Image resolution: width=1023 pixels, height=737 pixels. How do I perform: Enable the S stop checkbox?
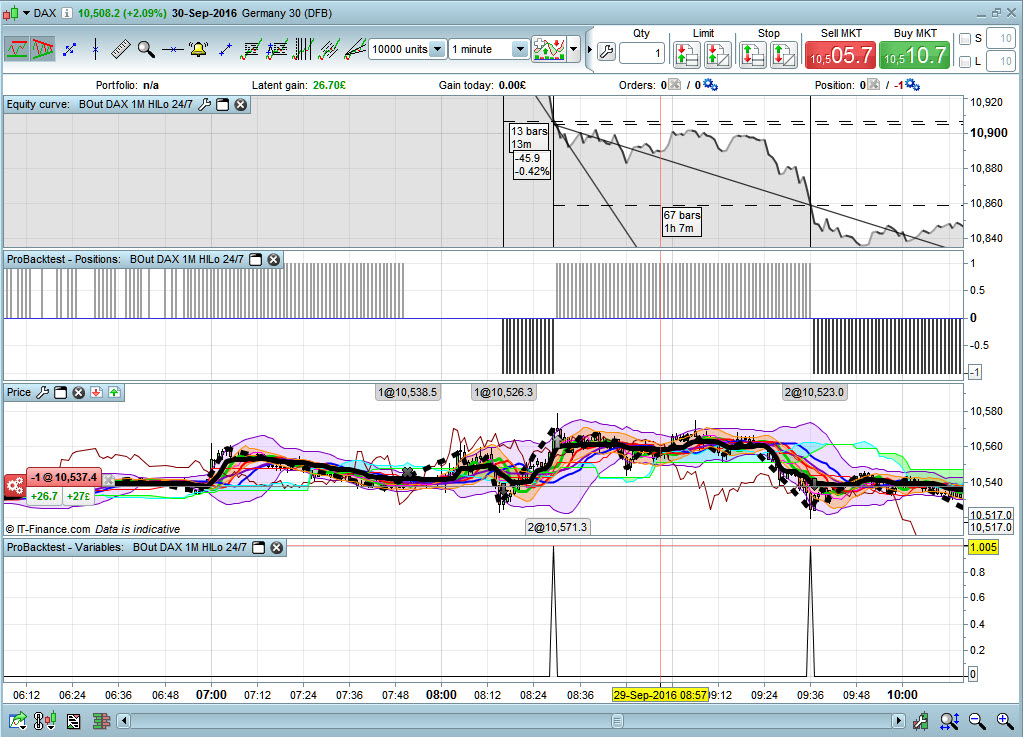pos(965,39)
